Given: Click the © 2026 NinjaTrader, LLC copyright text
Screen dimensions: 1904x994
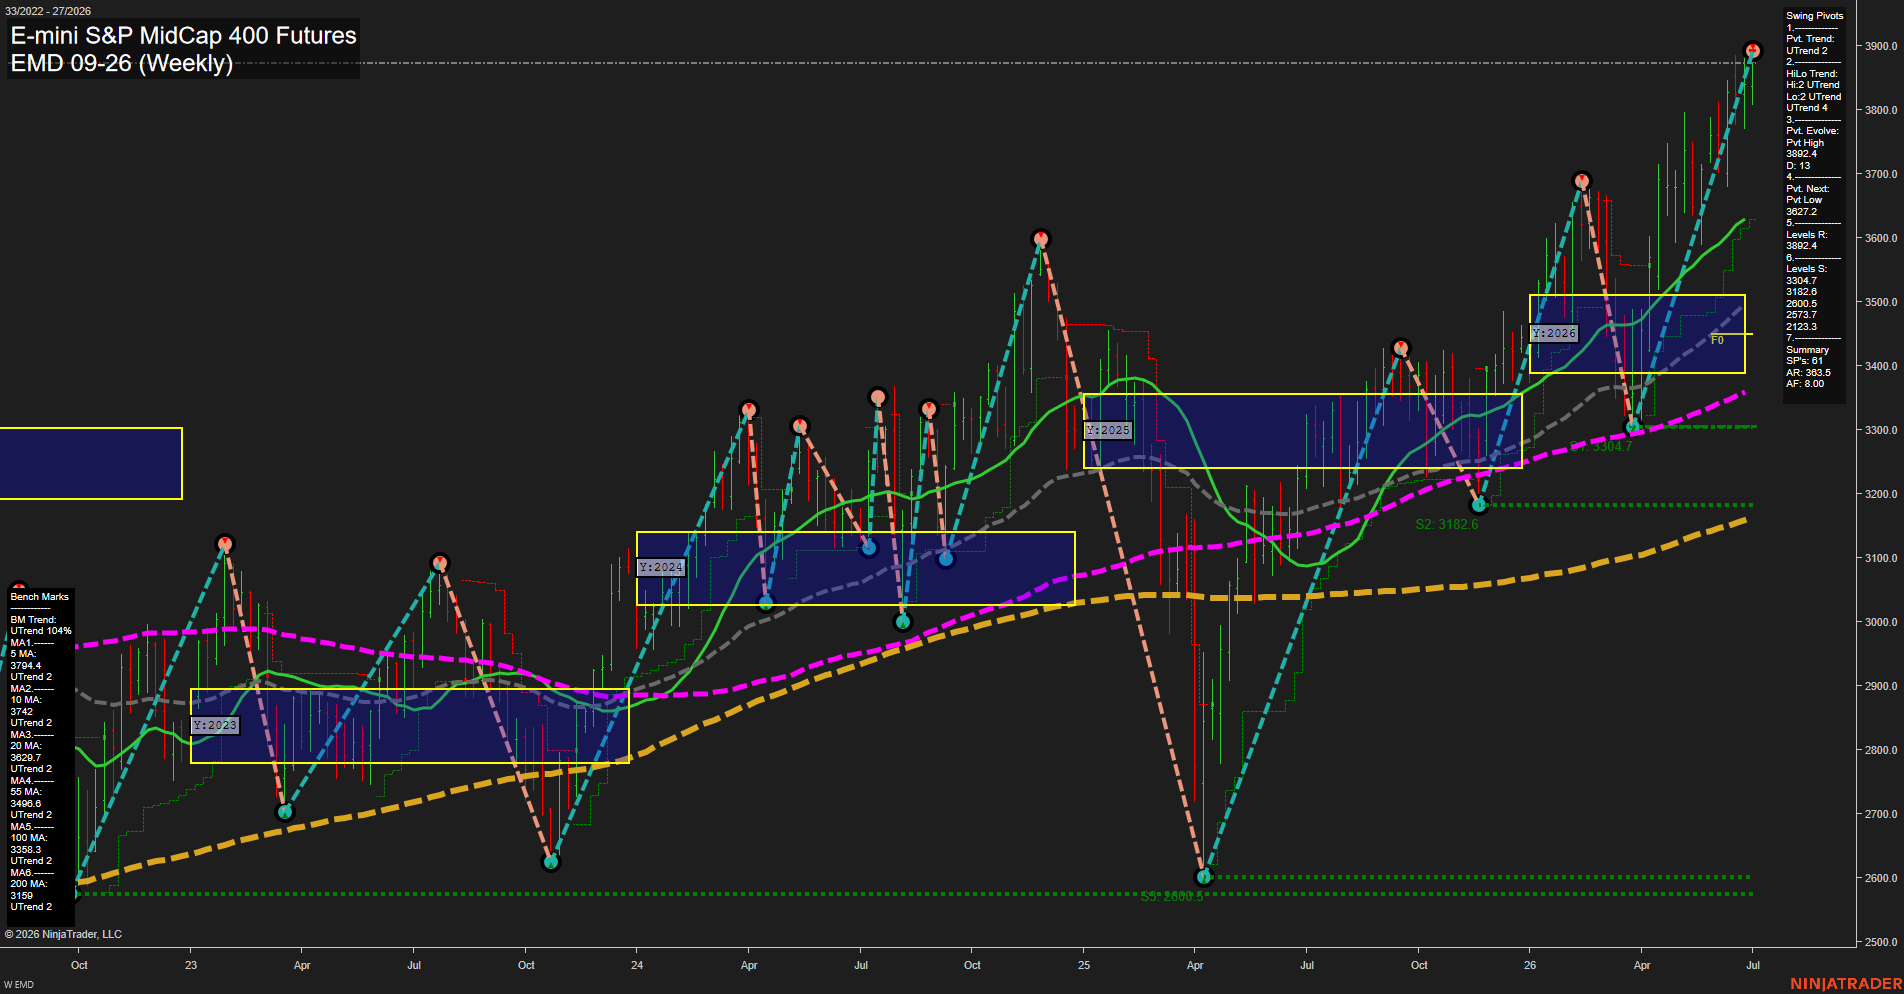Looking at the screenshot, I should pos(63,934).
